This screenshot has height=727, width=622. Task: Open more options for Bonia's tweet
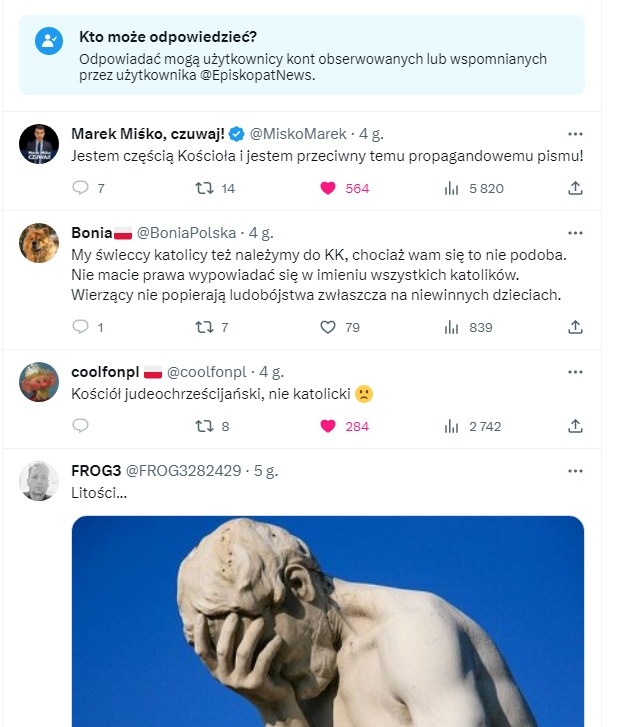[x=575, y=233]
